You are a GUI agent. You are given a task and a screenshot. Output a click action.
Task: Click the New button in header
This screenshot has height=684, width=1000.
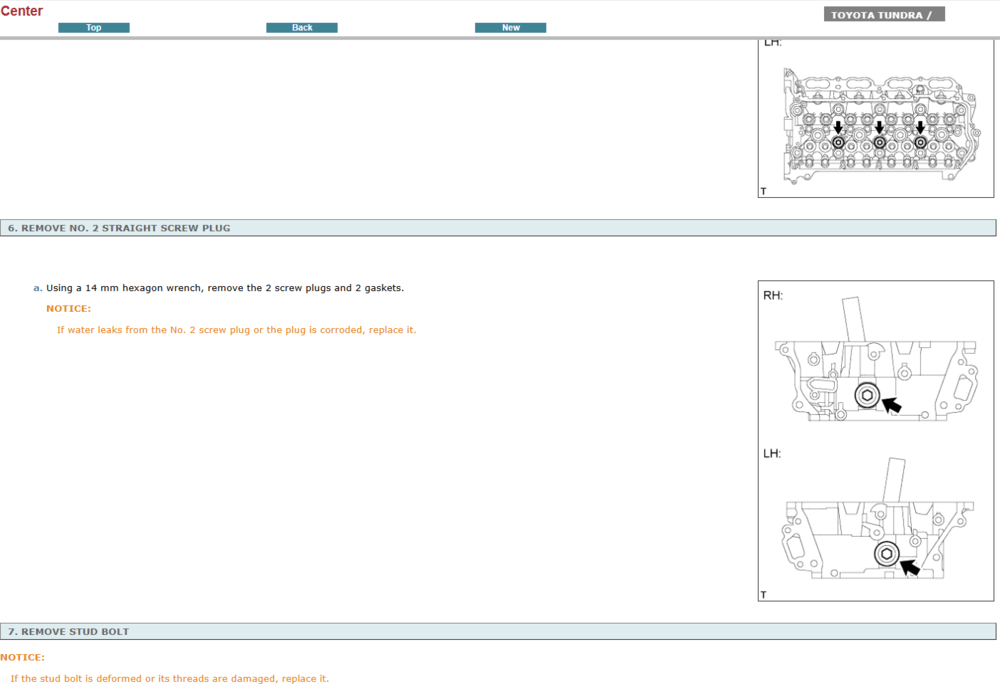coord(510,28)
